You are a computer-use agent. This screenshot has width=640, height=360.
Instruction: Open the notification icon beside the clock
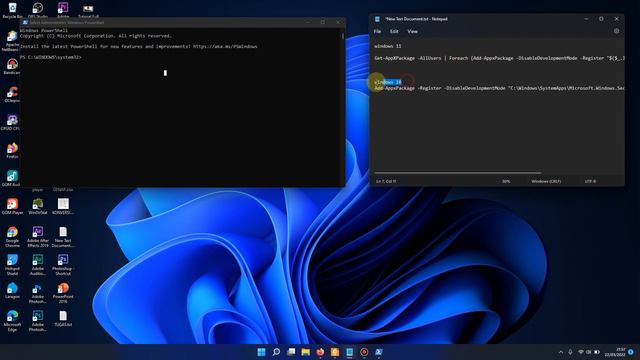631,352
